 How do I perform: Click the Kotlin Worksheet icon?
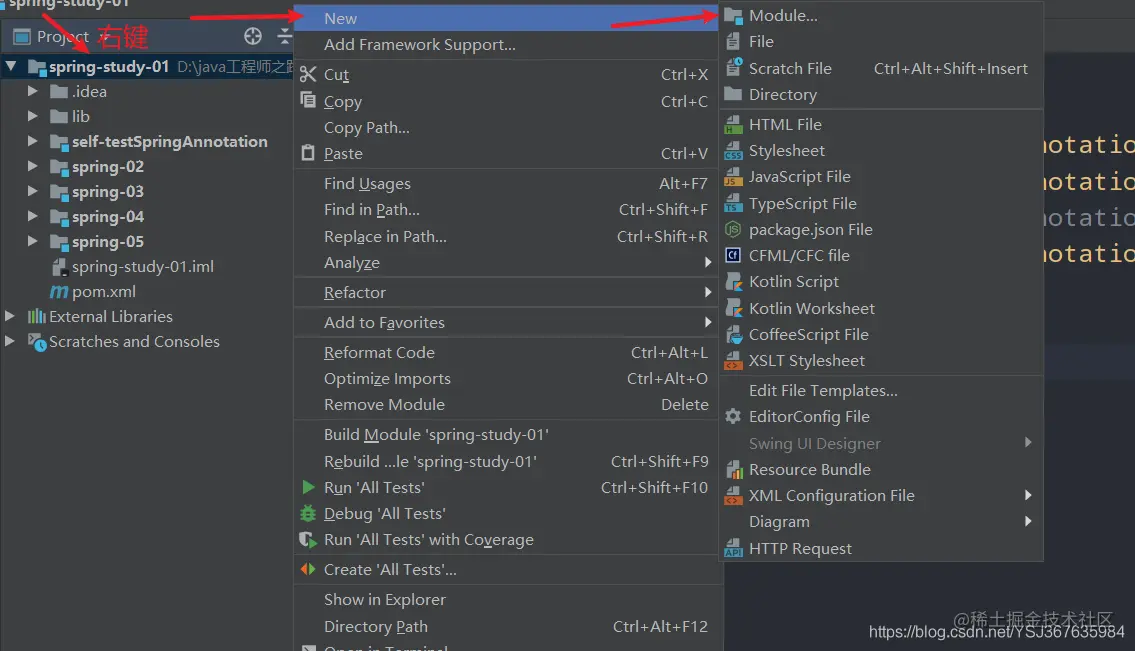(733, 308)
